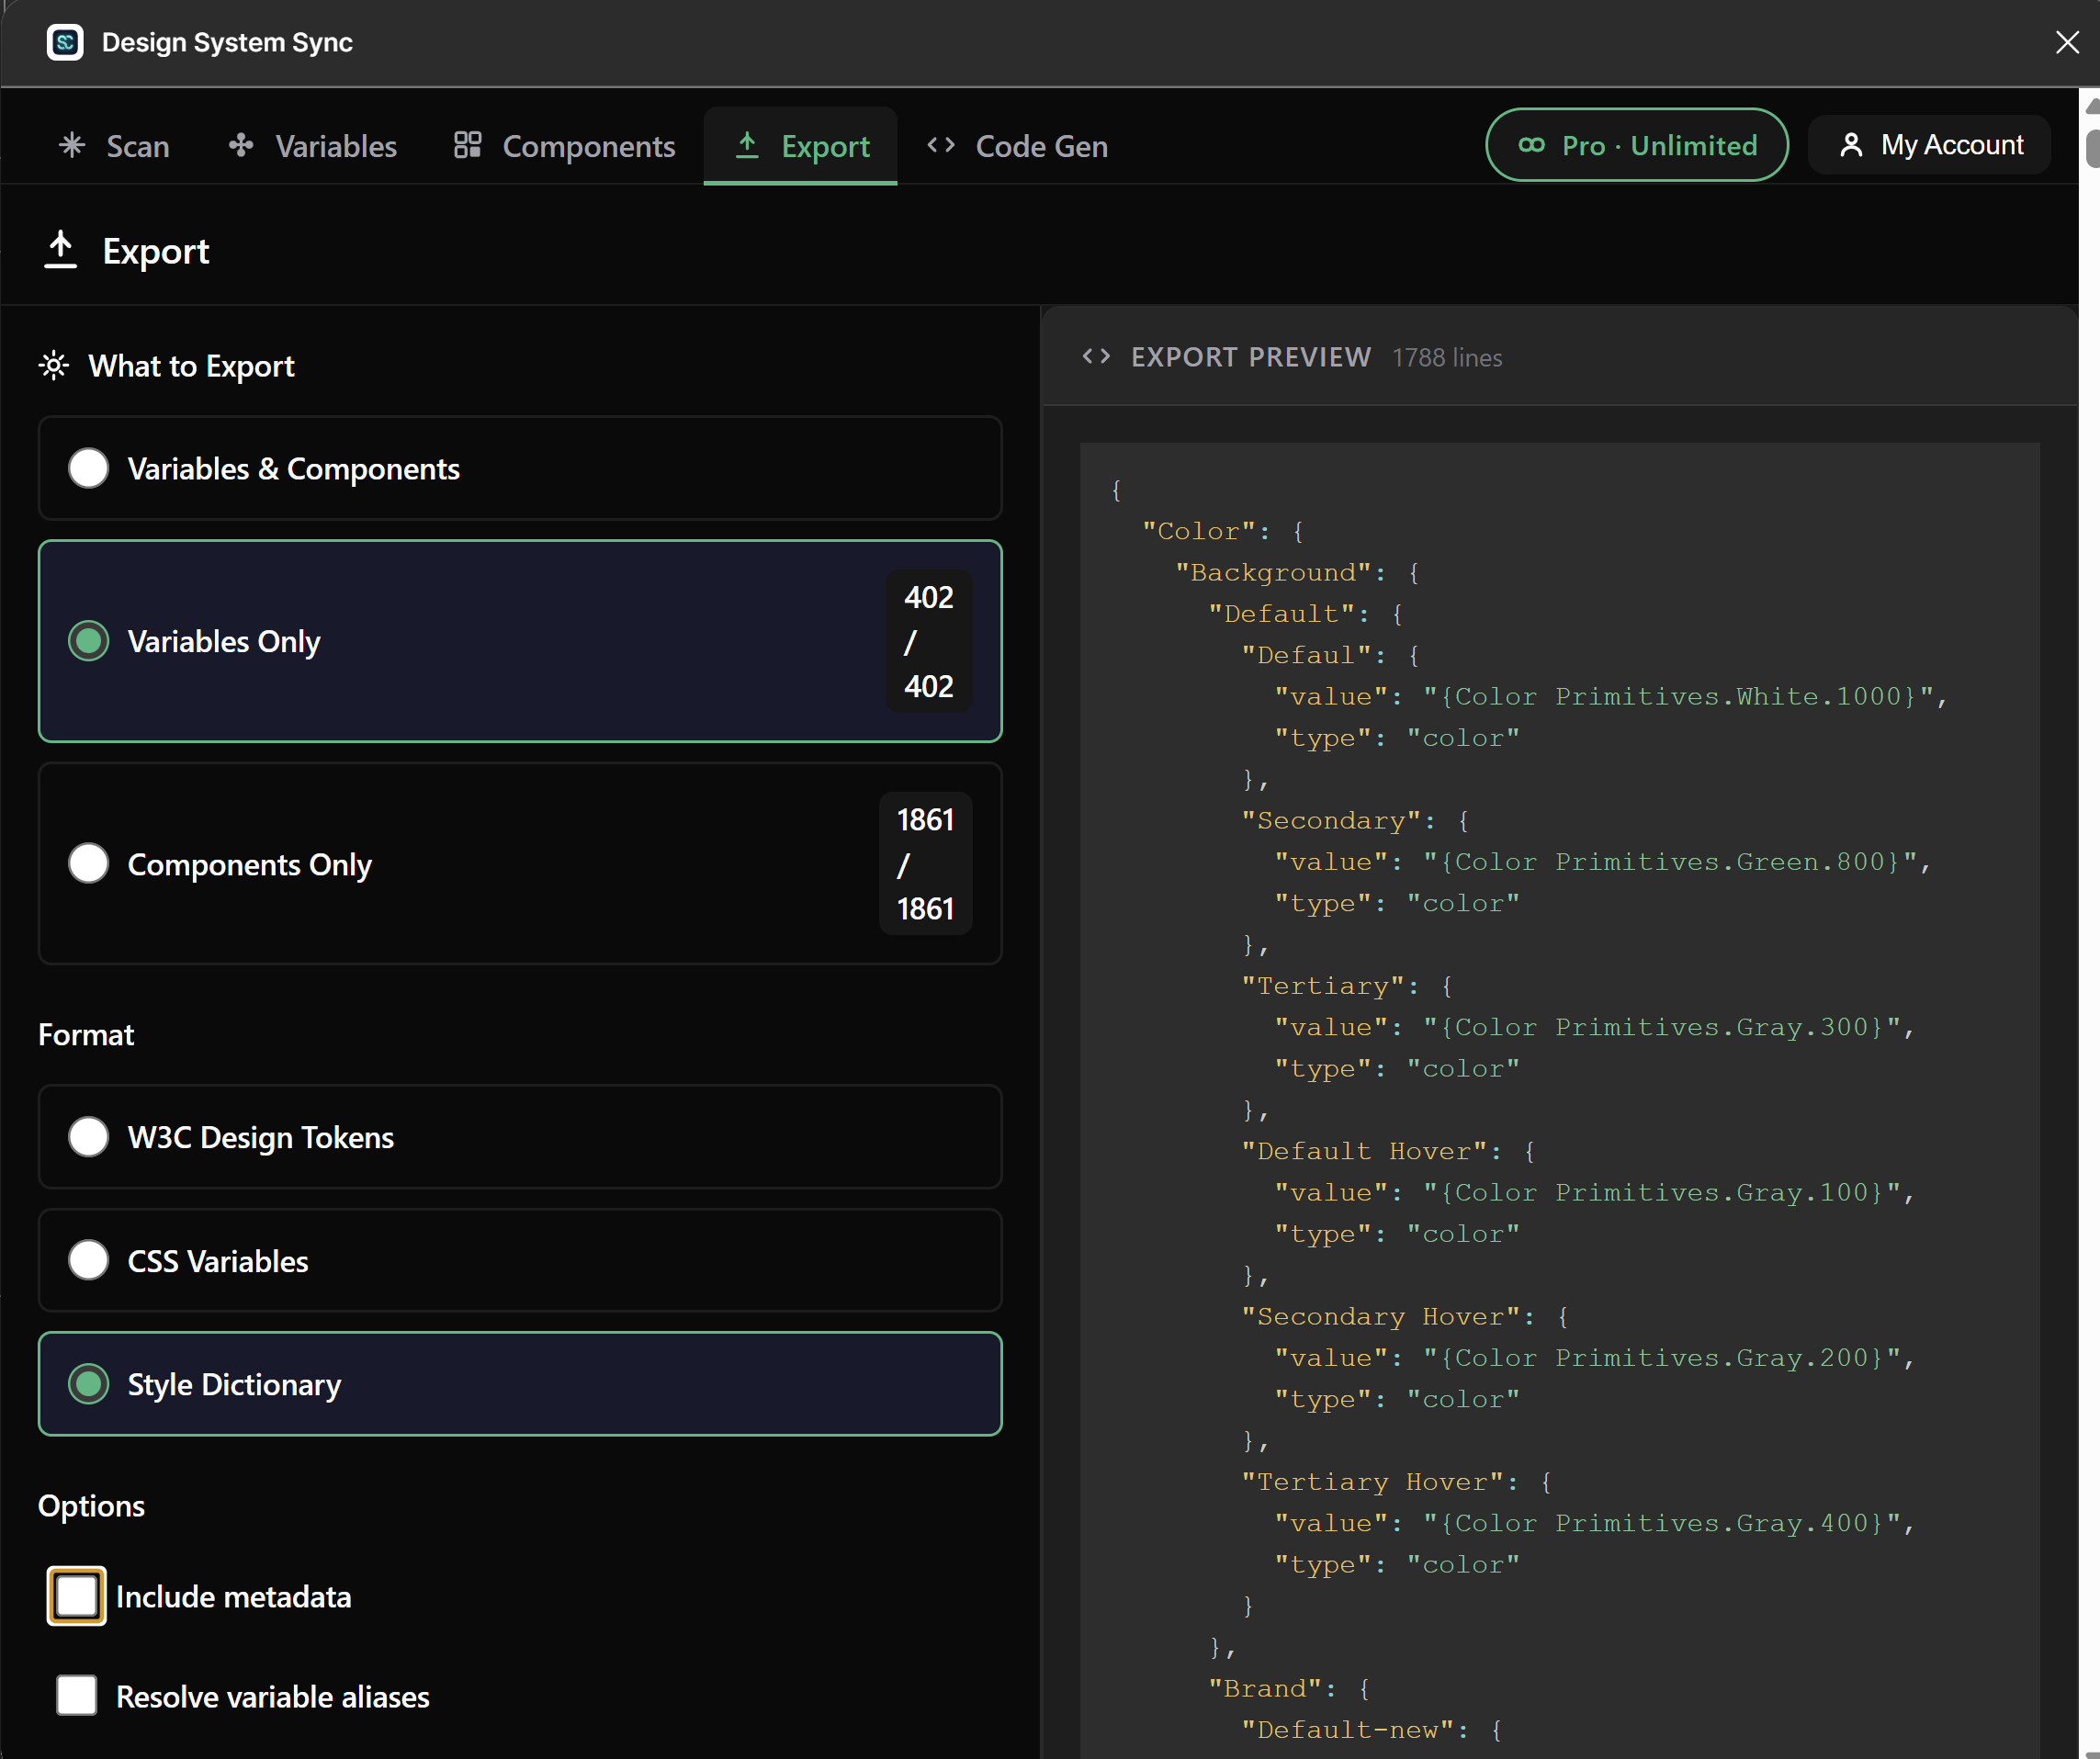The height and width of the screenshot is (1759, 2100).
Task: Click the 1861 / 1861 component count badge
Action: coord(925,864)
